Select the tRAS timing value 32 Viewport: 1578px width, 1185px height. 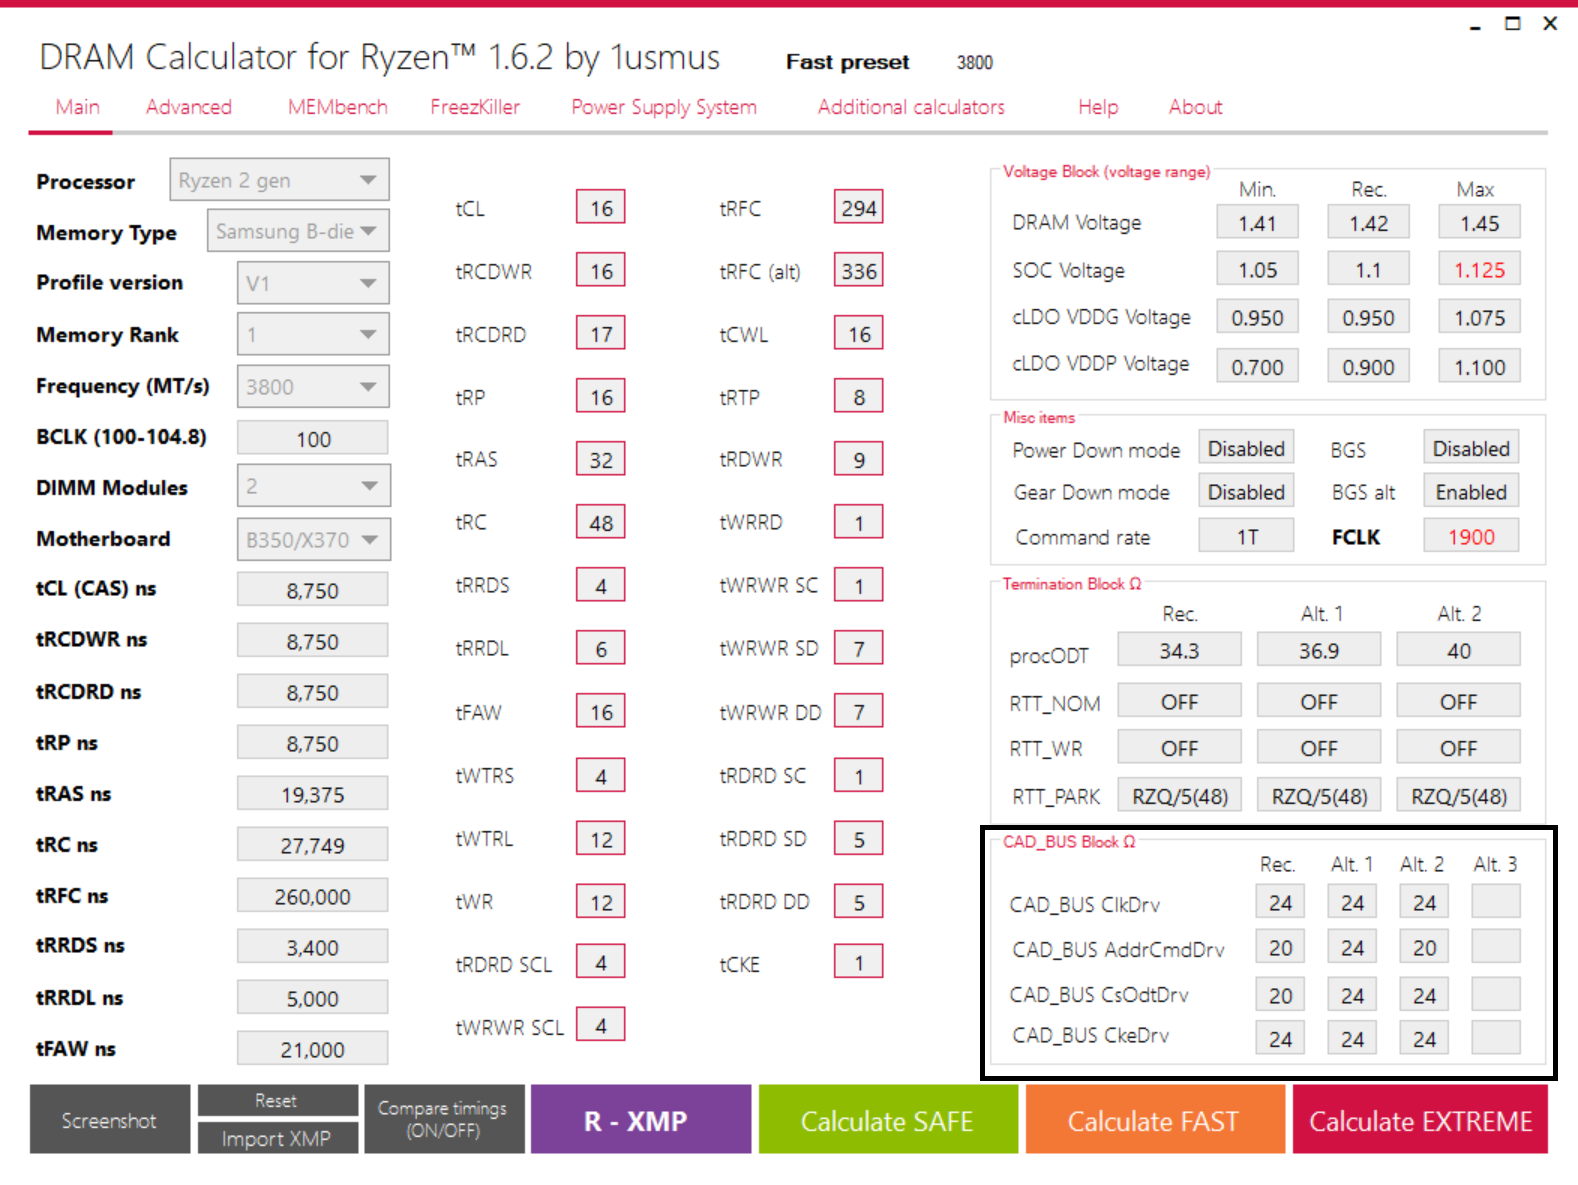pos(601,460)
